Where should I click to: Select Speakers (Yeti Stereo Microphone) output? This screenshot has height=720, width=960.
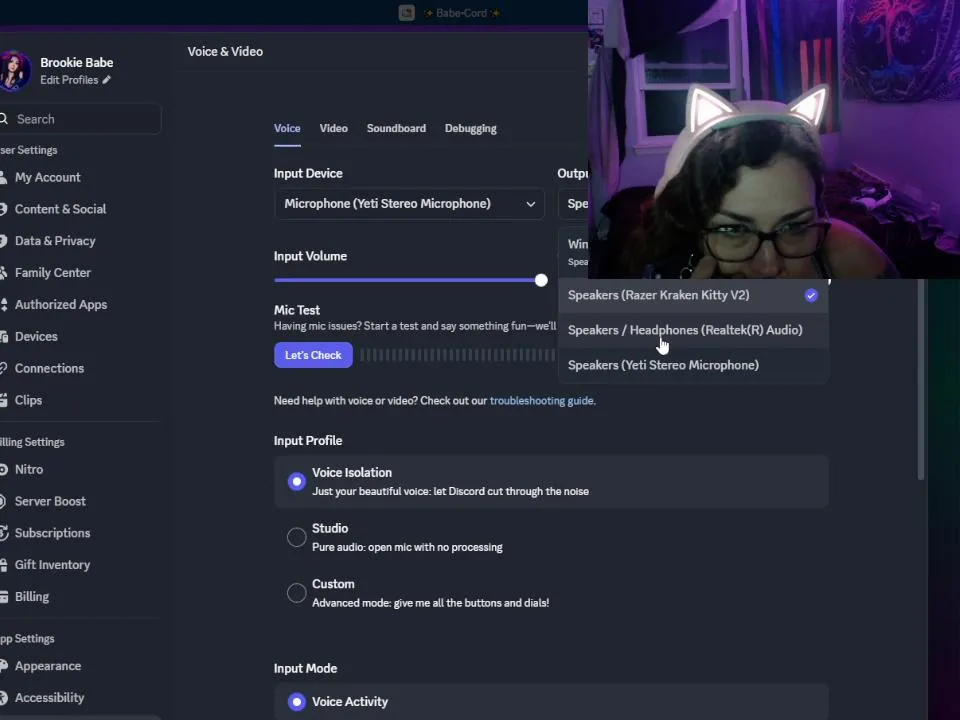(x=693, y=366)
